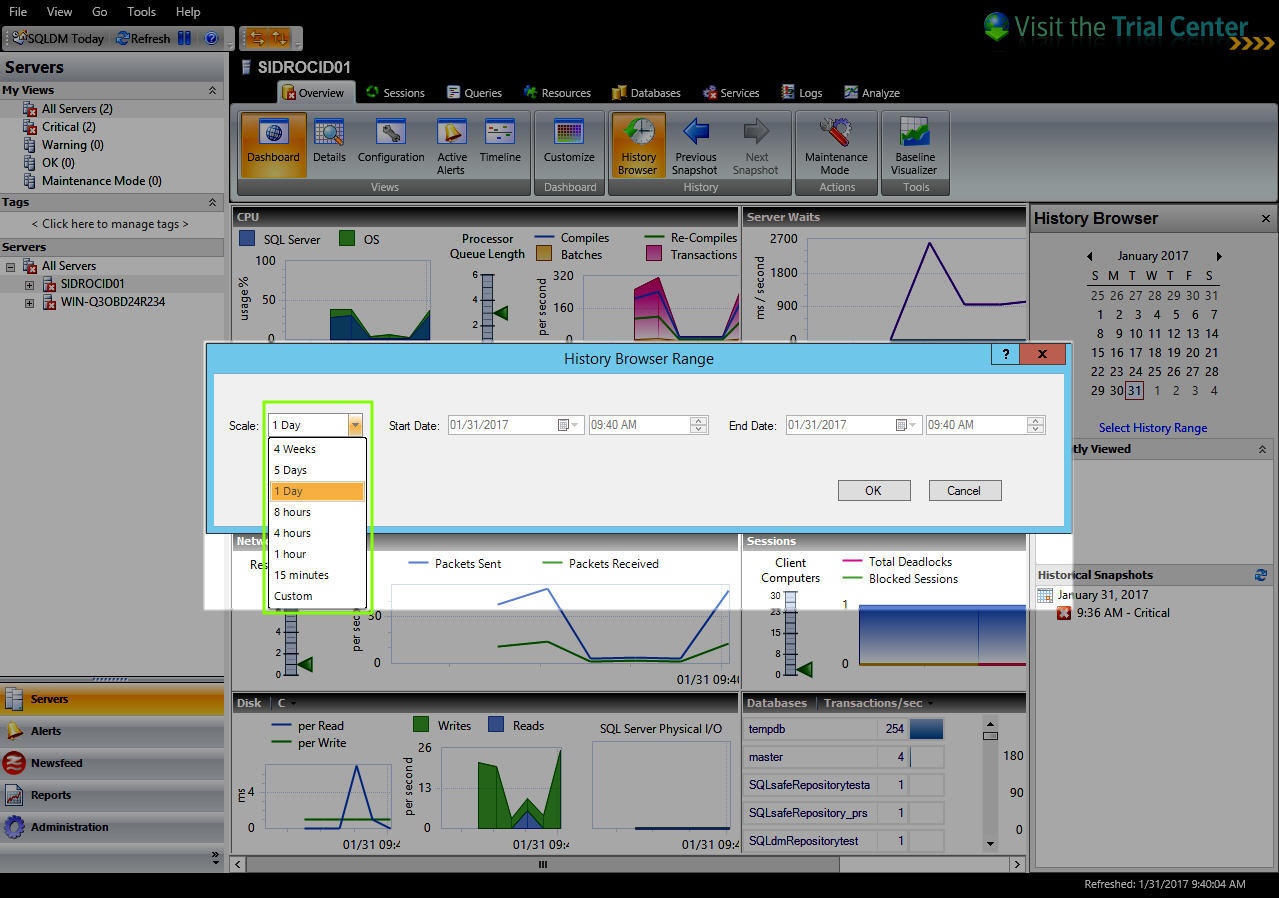1279x898 pixels.
Task: Click the pause refresh icon
Action: click(184, 38)
